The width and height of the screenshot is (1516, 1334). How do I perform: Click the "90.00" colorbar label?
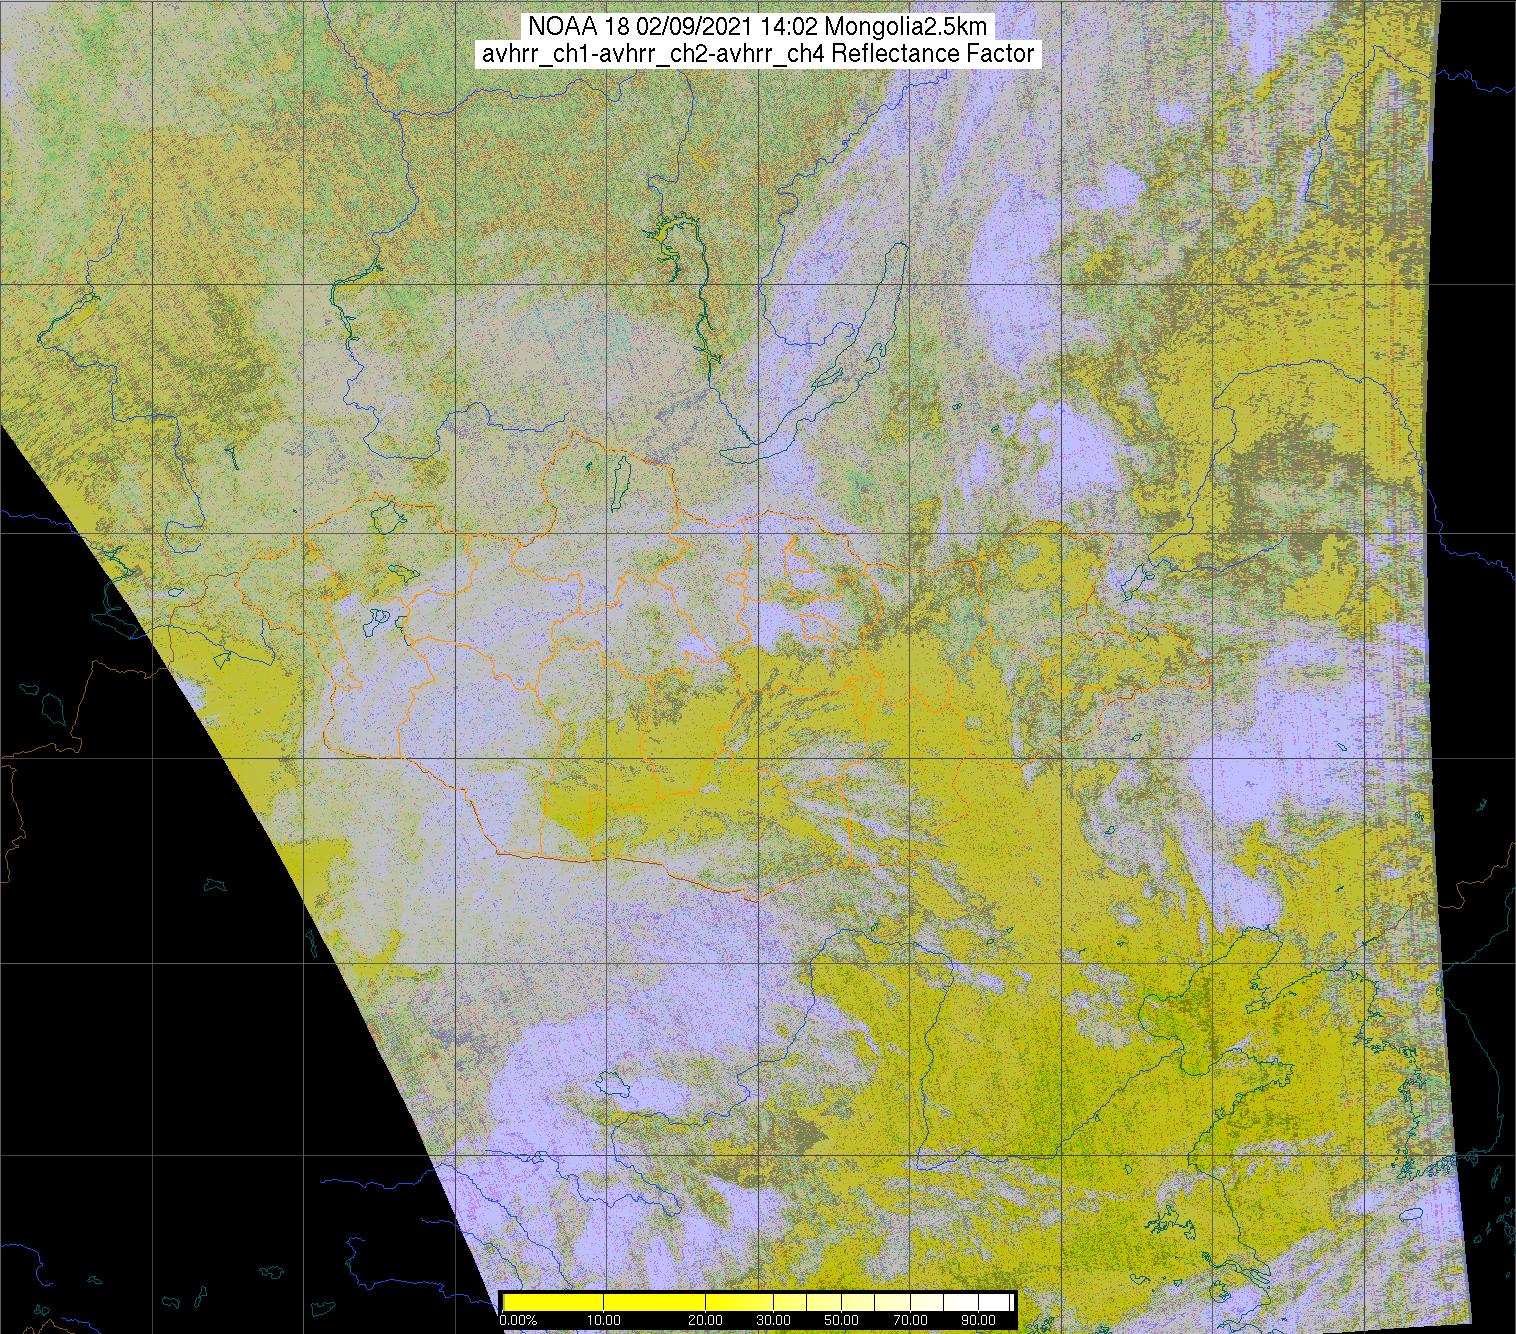[978, 1320]
